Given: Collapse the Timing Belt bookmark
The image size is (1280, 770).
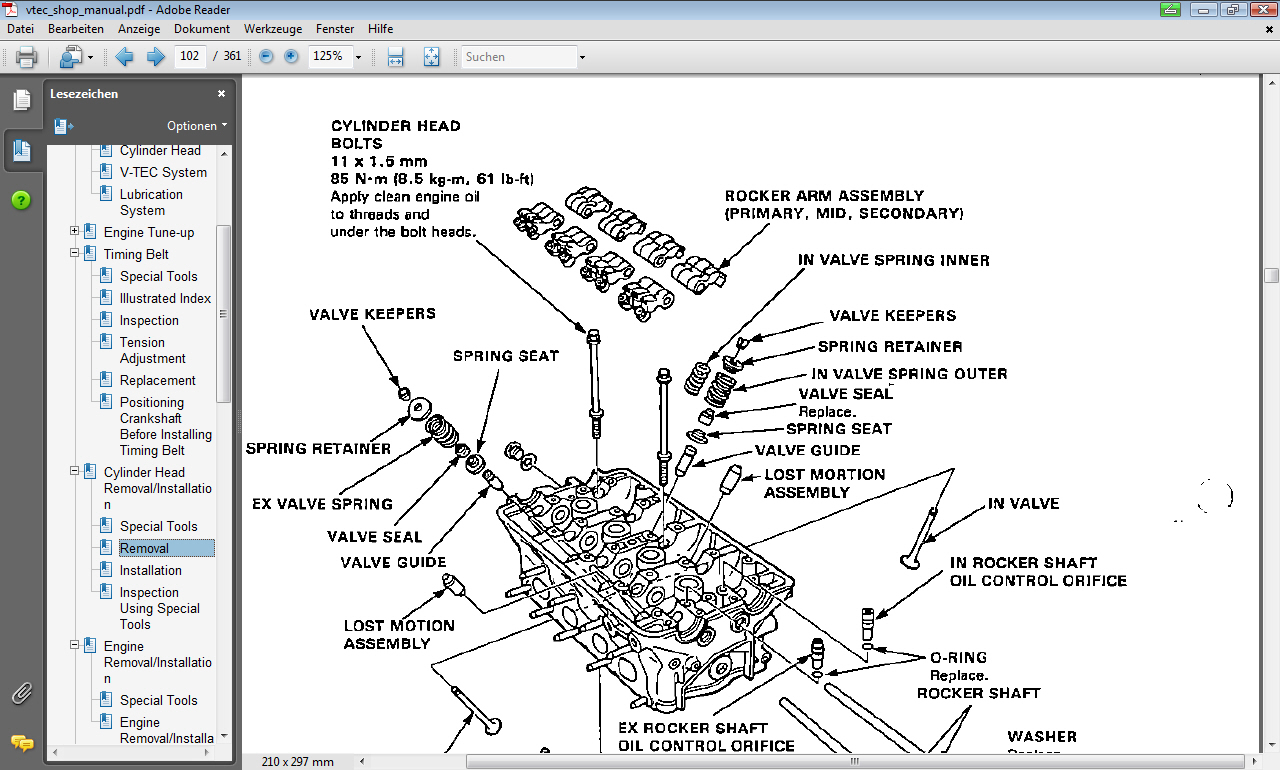Looking at the screenshot, I should pos(75,254).
